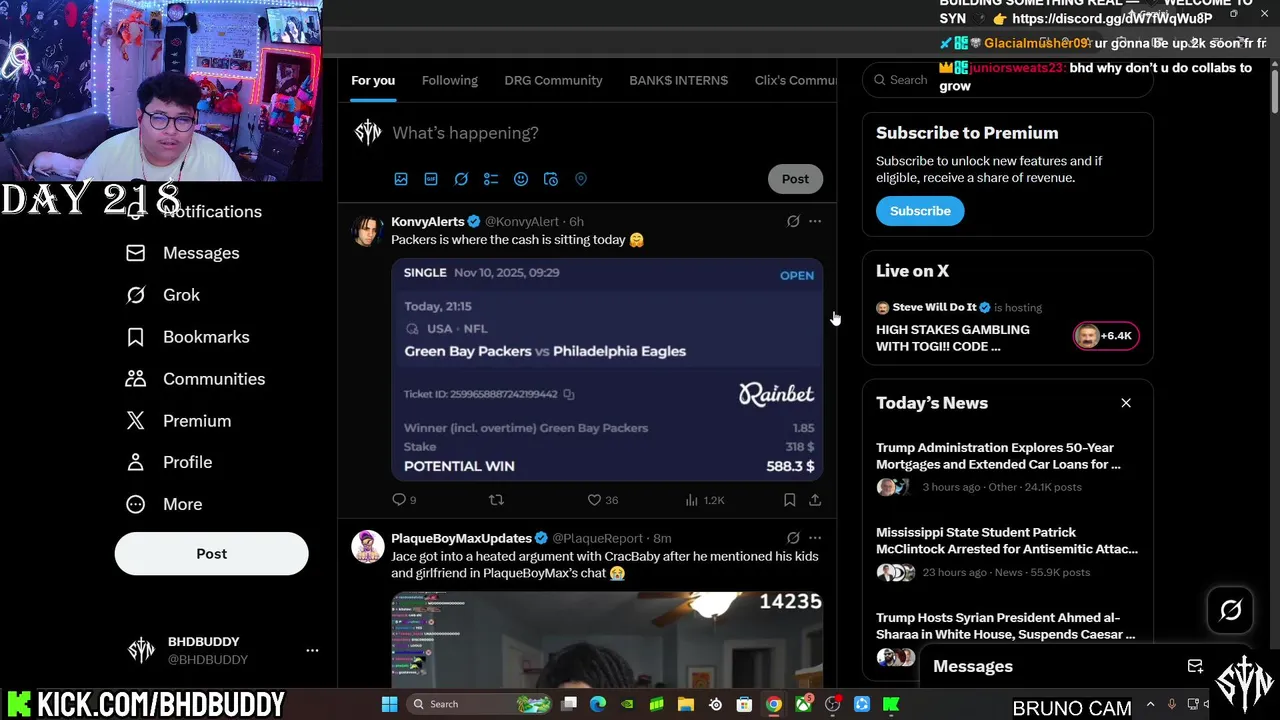Open the floating Grok button at bottom right
Image resolution: width=1280 pixels, height=720 pixels.
[x=1231, y=610]
